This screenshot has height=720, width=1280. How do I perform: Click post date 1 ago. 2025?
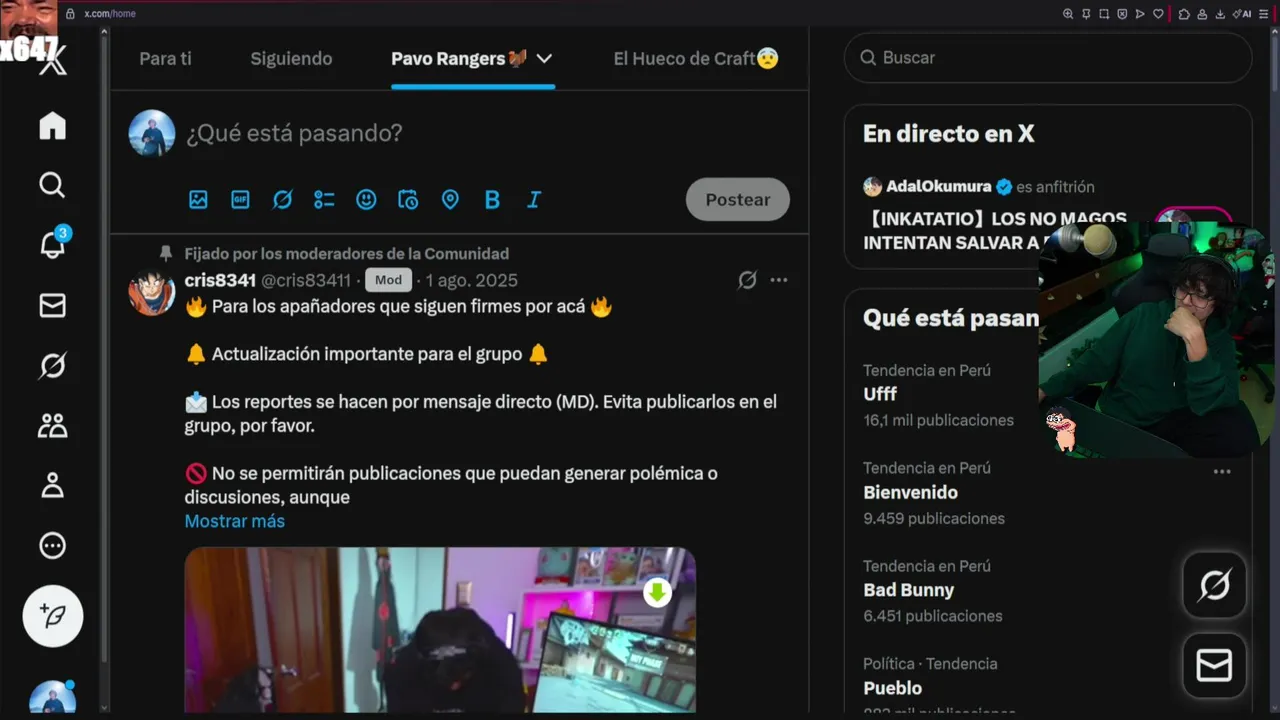pos(472,280)
